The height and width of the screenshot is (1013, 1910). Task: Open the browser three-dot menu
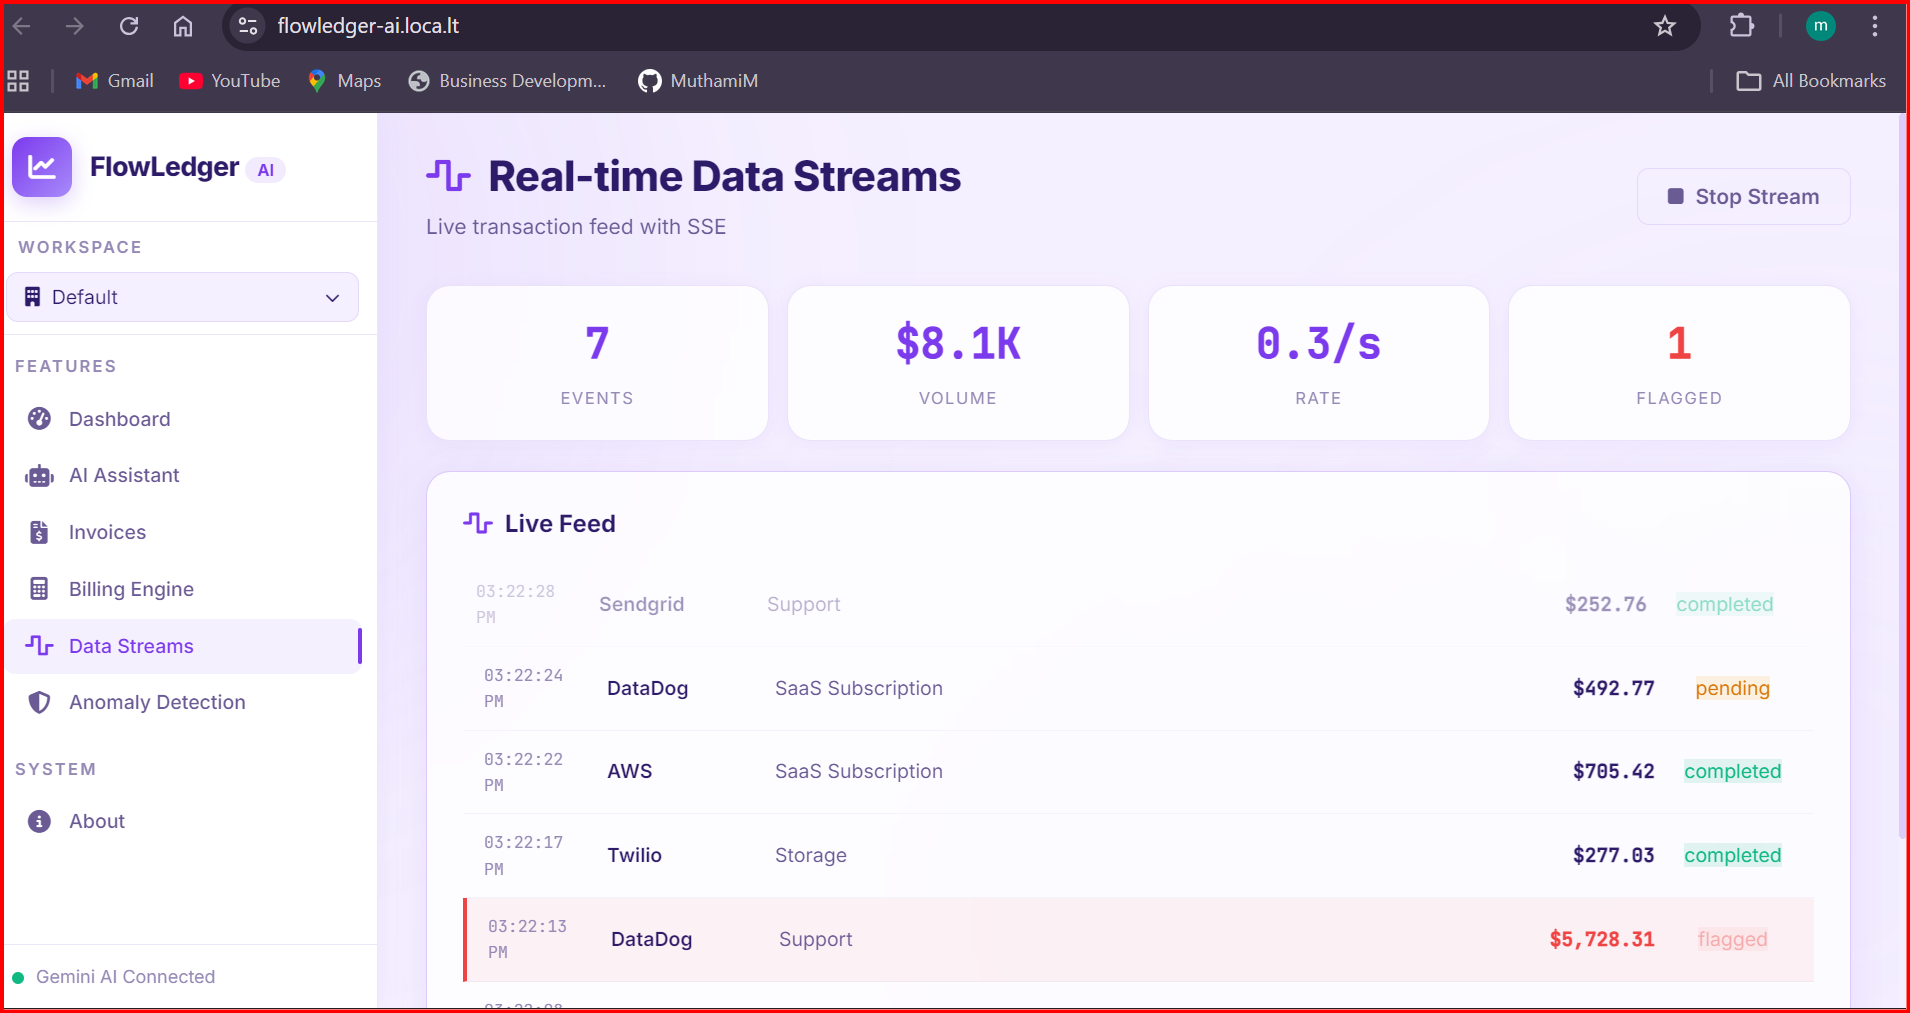point(1875,26)
